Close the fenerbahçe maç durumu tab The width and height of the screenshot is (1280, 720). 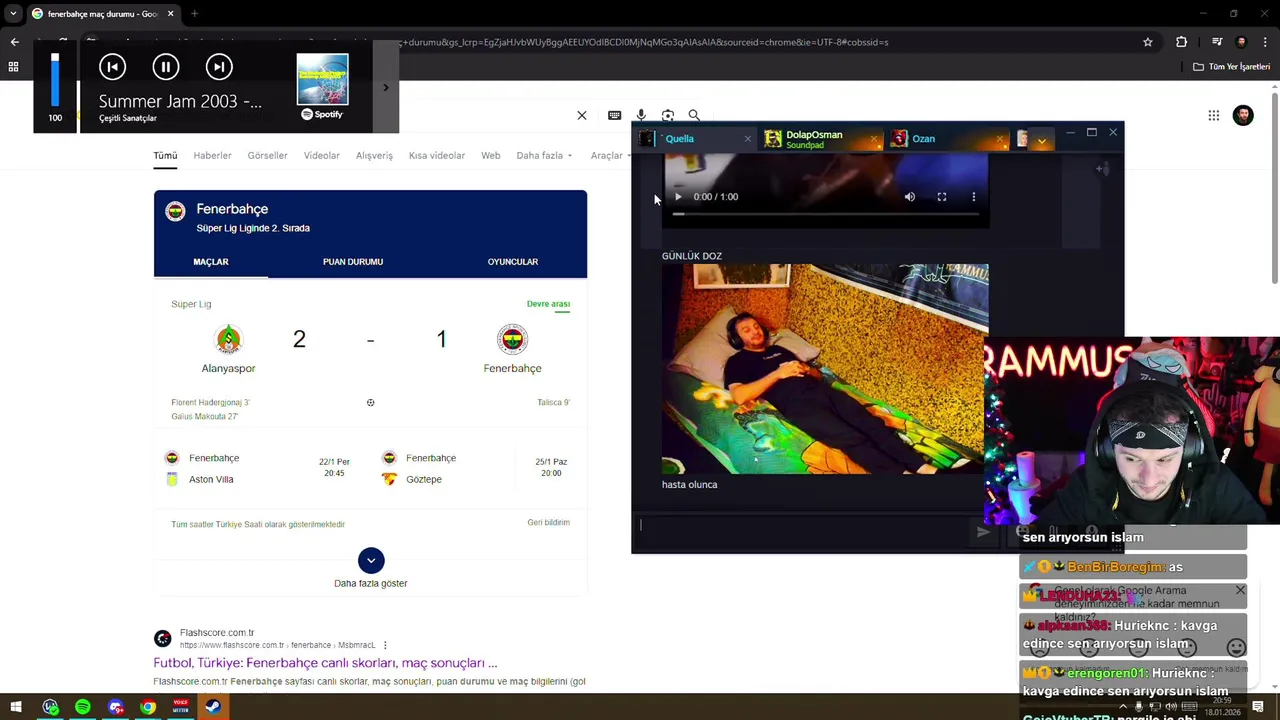point(170,14)
